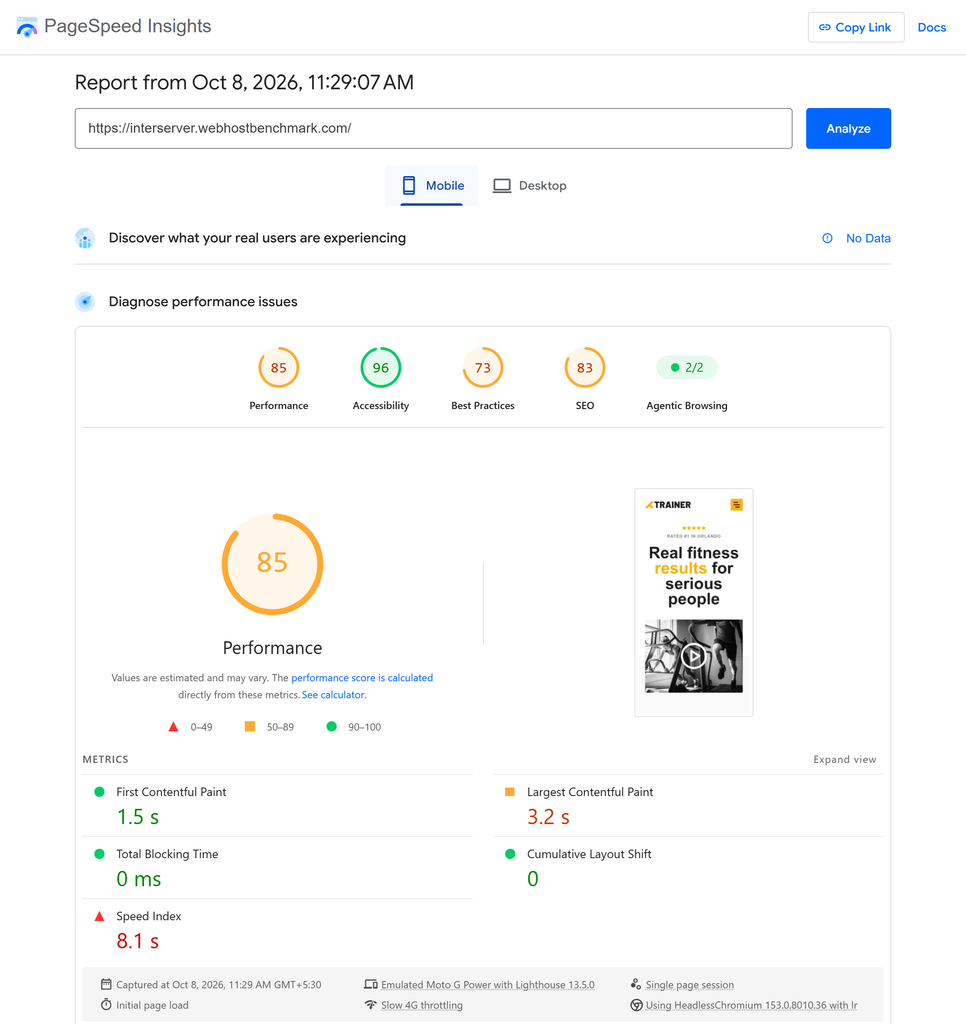Click the PageSpeed Insights logo icon

click(x=27, y=27)
